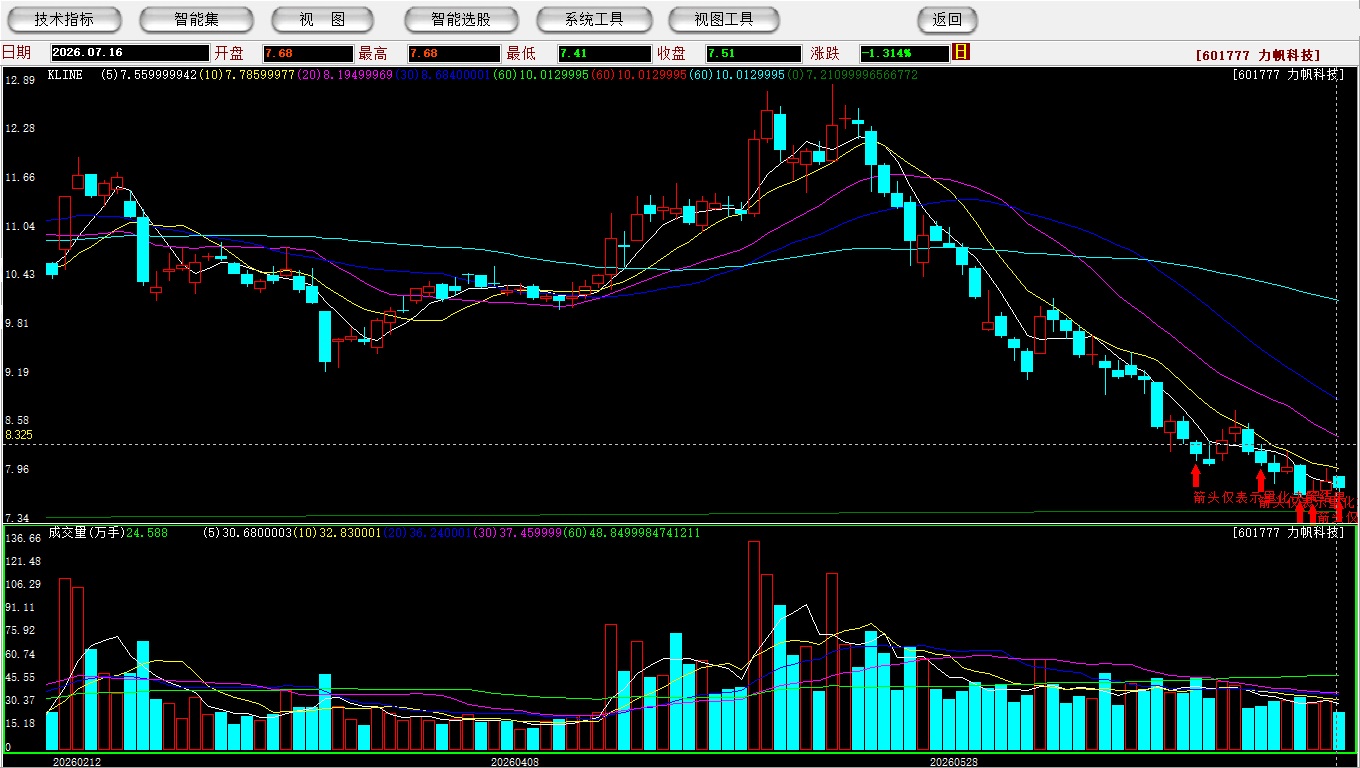
Task: Toggle the 日 period icon
Action: pos(961,52)
